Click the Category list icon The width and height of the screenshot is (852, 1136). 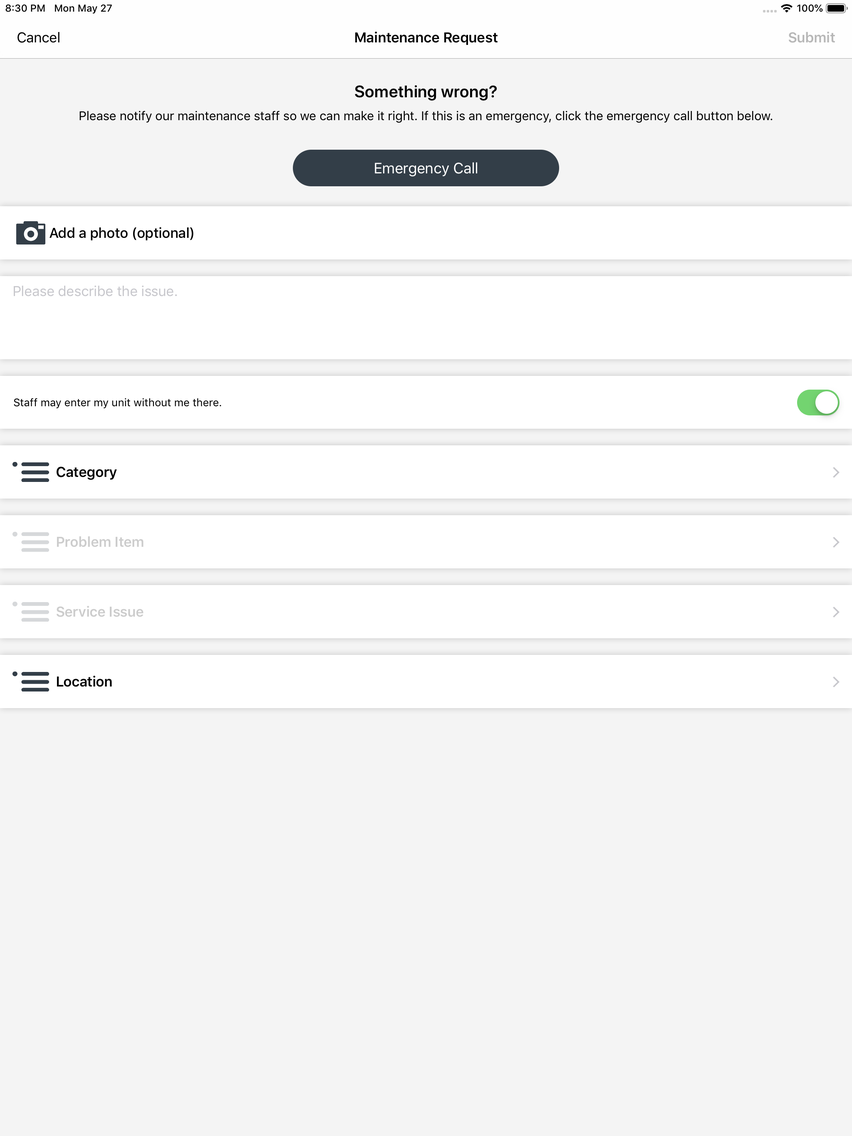click(31, 472)
